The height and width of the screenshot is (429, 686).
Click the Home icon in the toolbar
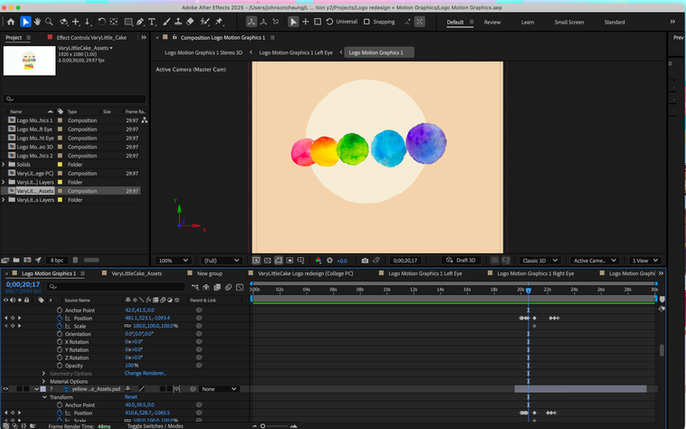[x=11, y=21]
